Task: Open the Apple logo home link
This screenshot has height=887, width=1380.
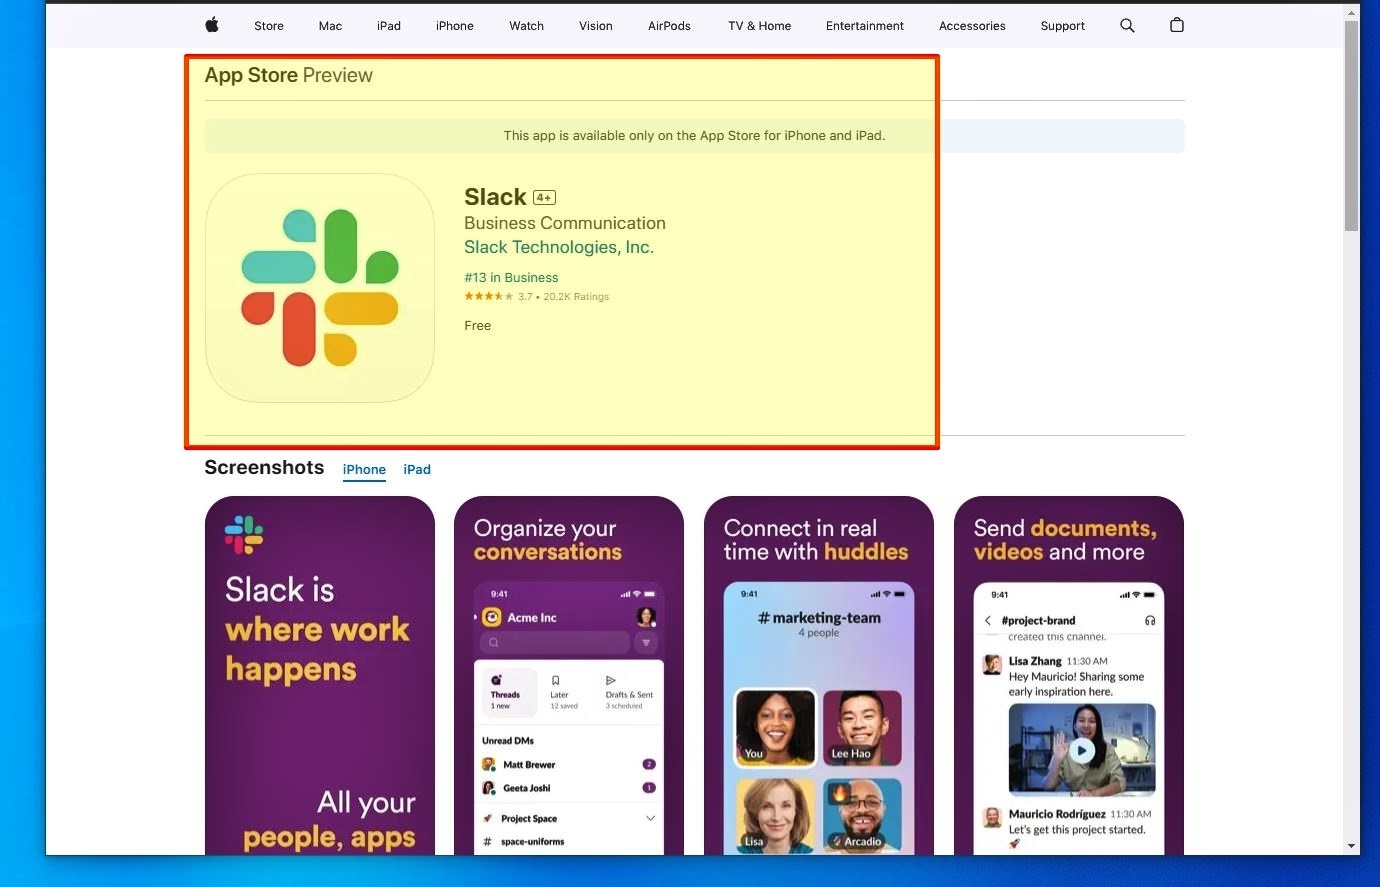Action: (x=212, y=25)
